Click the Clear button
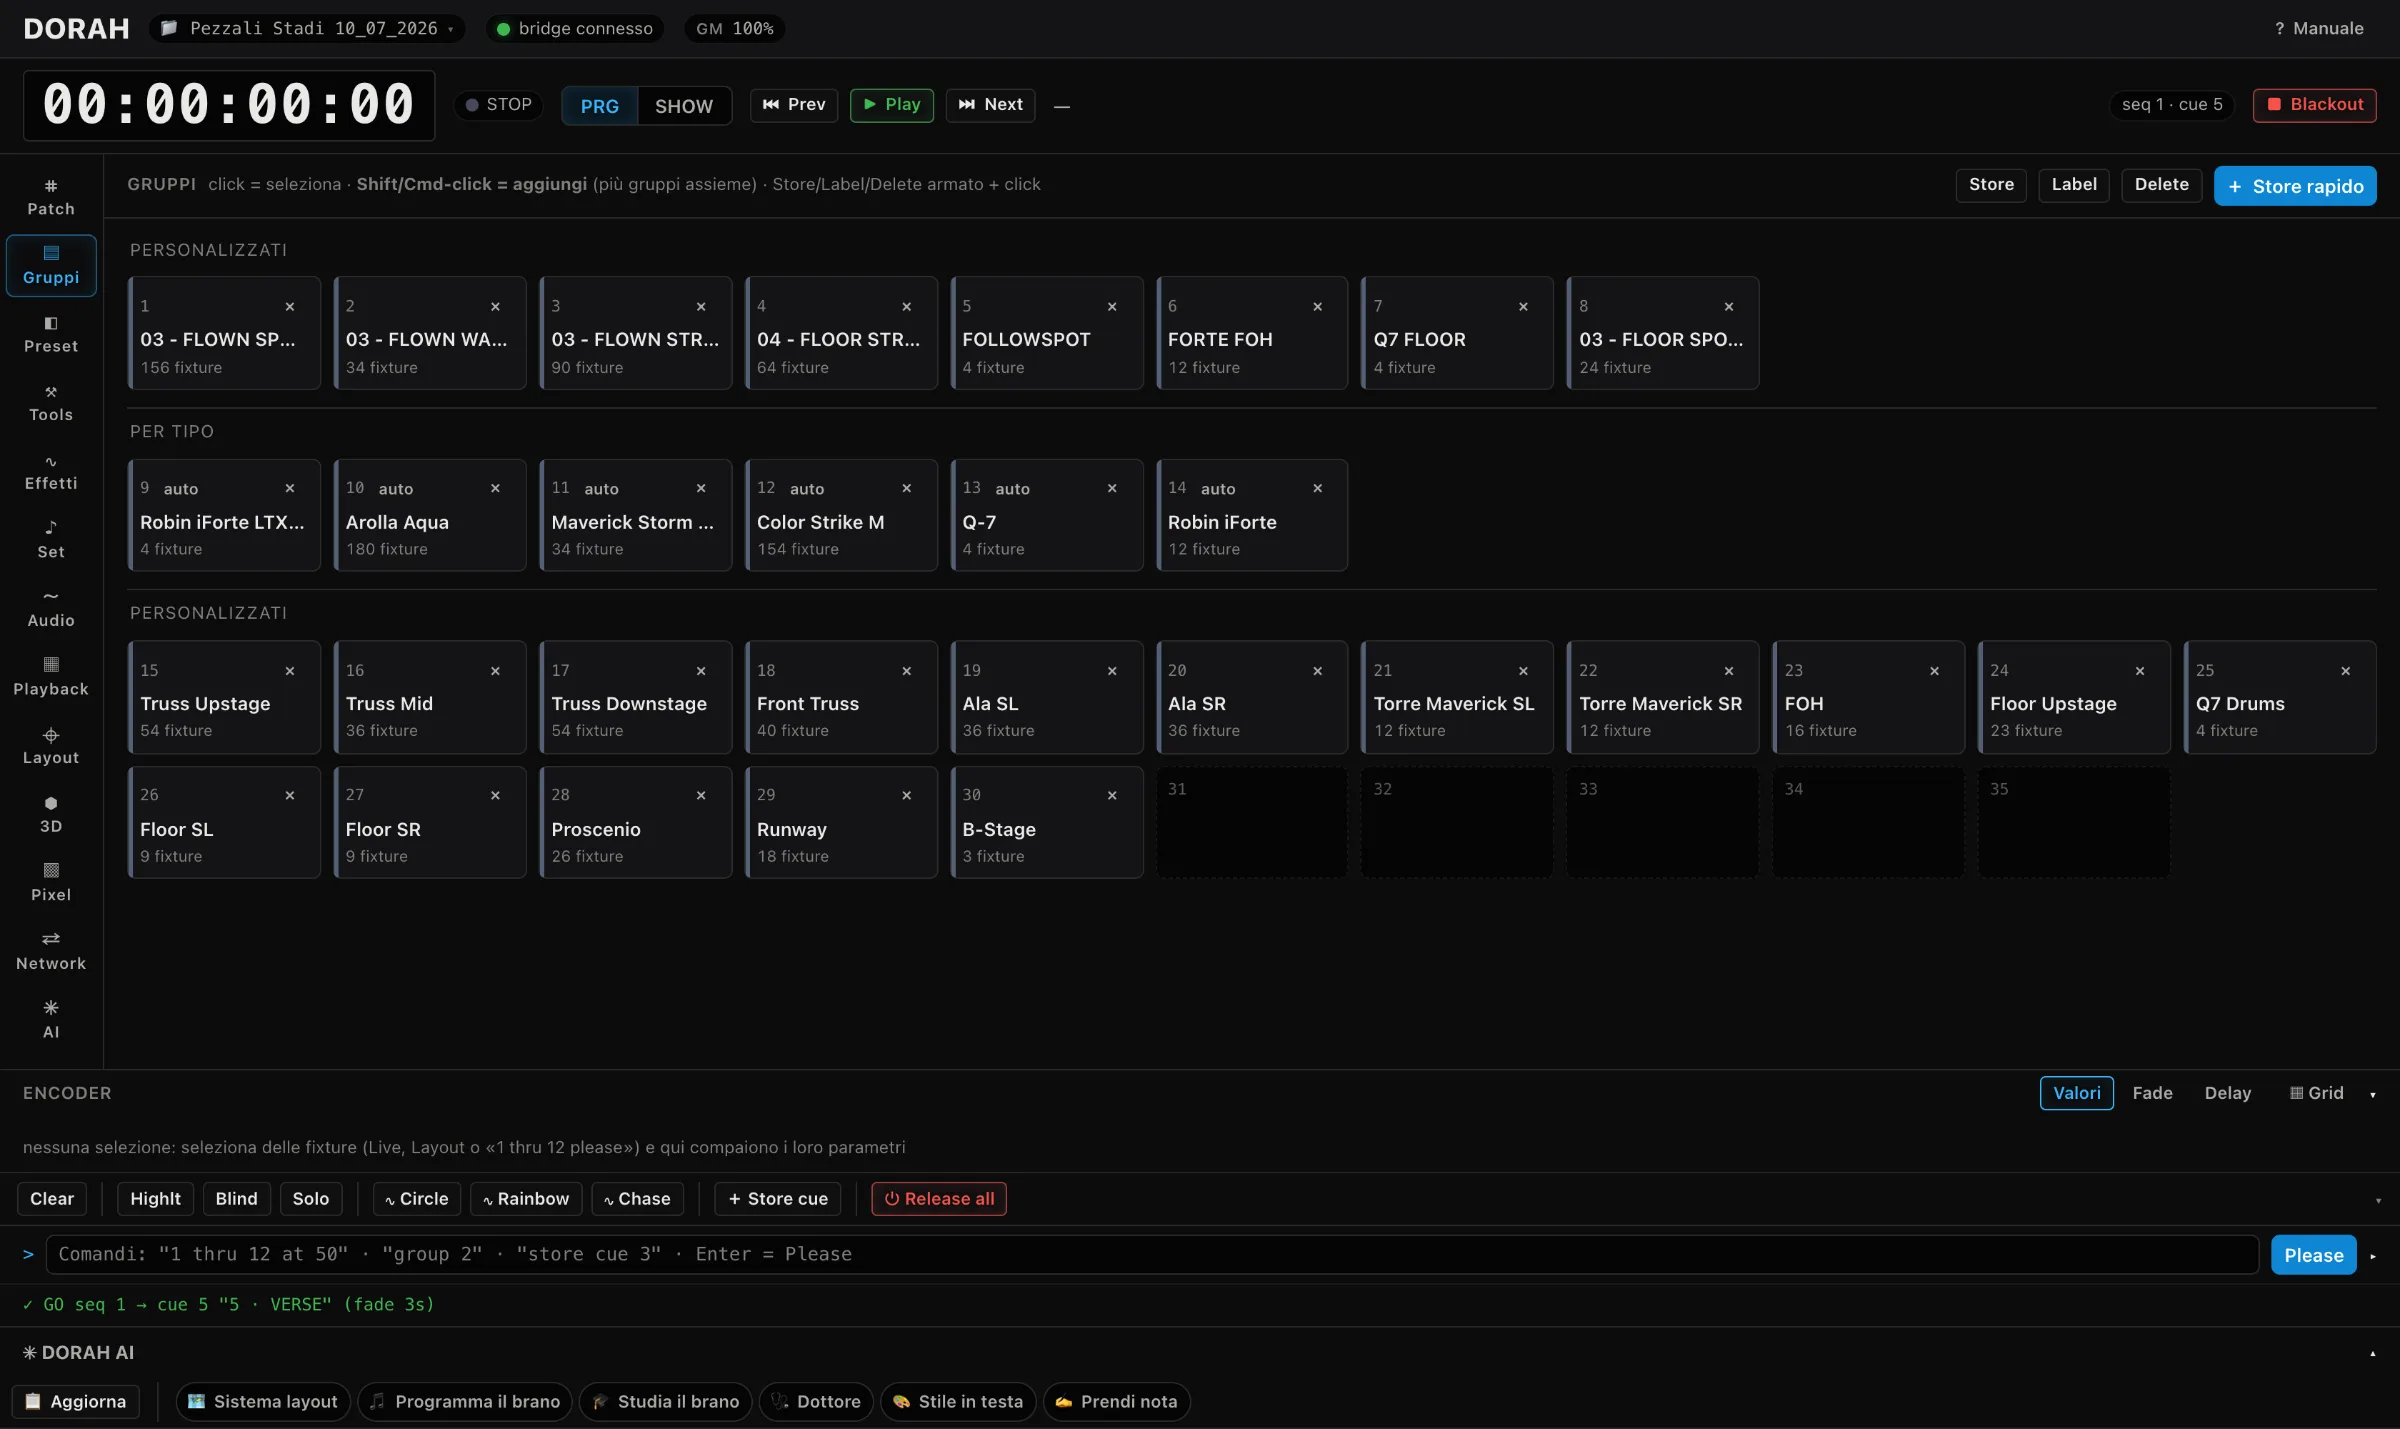Image resolution: width=2400 pixels, height=1429 pixels. 52,1199
